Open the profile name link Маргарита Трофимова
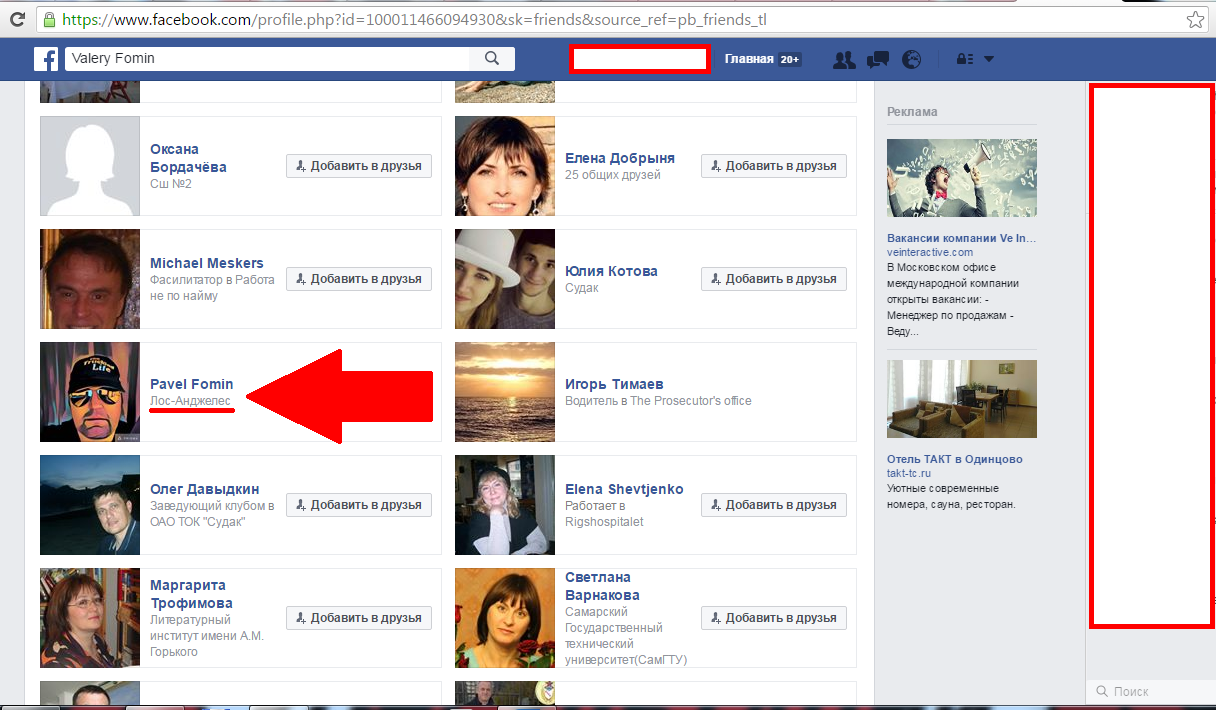 (x=191, y=594)
